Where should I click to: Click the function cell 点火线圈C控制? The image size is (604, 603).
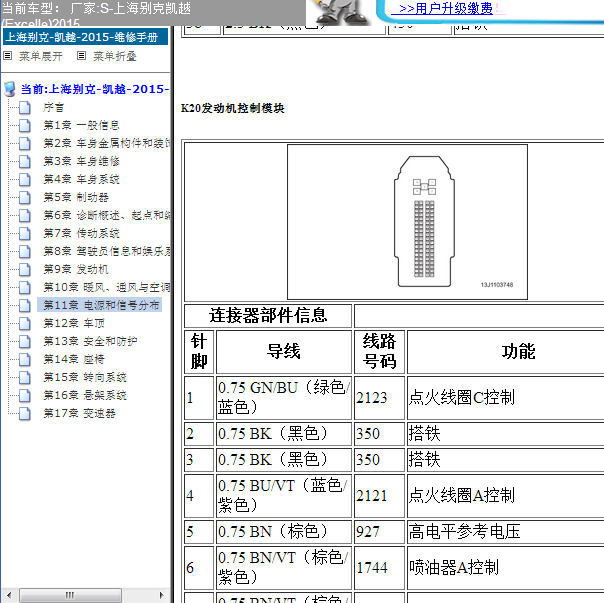pyautogui.click(x=505, y=398)
